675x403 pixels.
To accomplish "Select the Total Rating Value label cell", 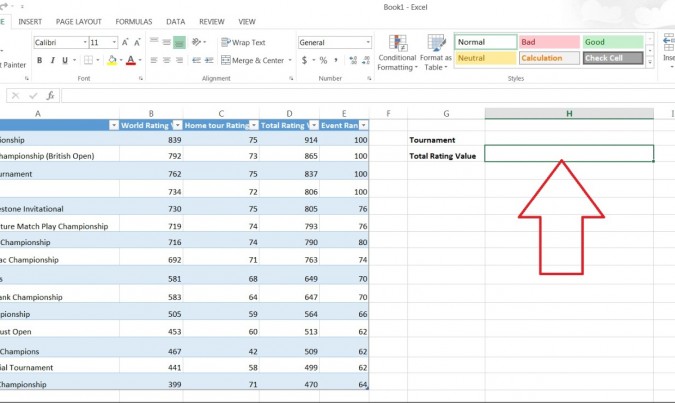I will click(x=446, y=155).
